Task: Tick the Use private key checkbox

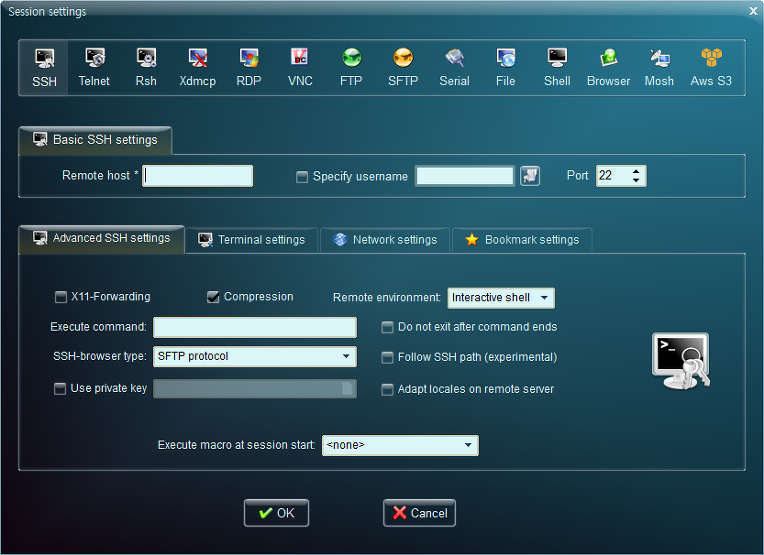Action: (x=60, y=389)
